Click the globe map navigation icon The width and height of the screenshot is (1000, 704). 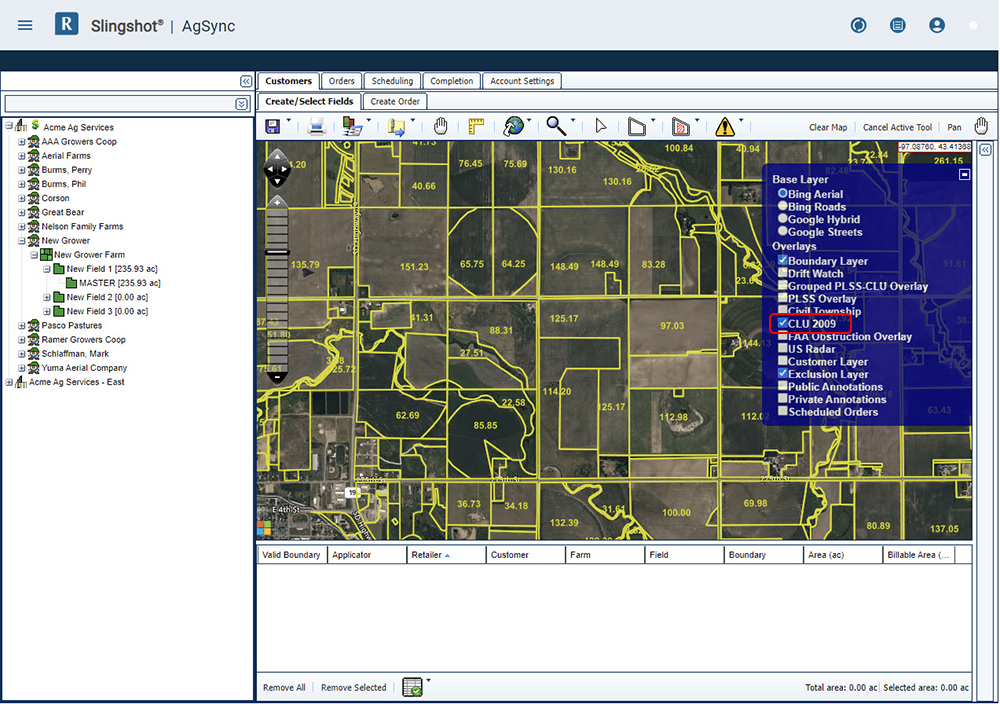tap(513, 126)
